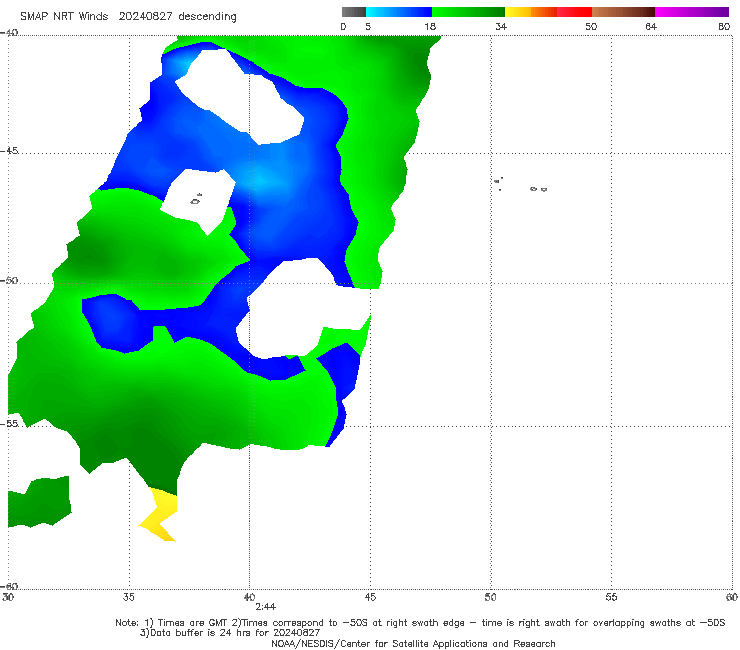Click the color bar label '50'
This screenshot has width=740, height=650.
pyautogui.click(x=591, y=27)
